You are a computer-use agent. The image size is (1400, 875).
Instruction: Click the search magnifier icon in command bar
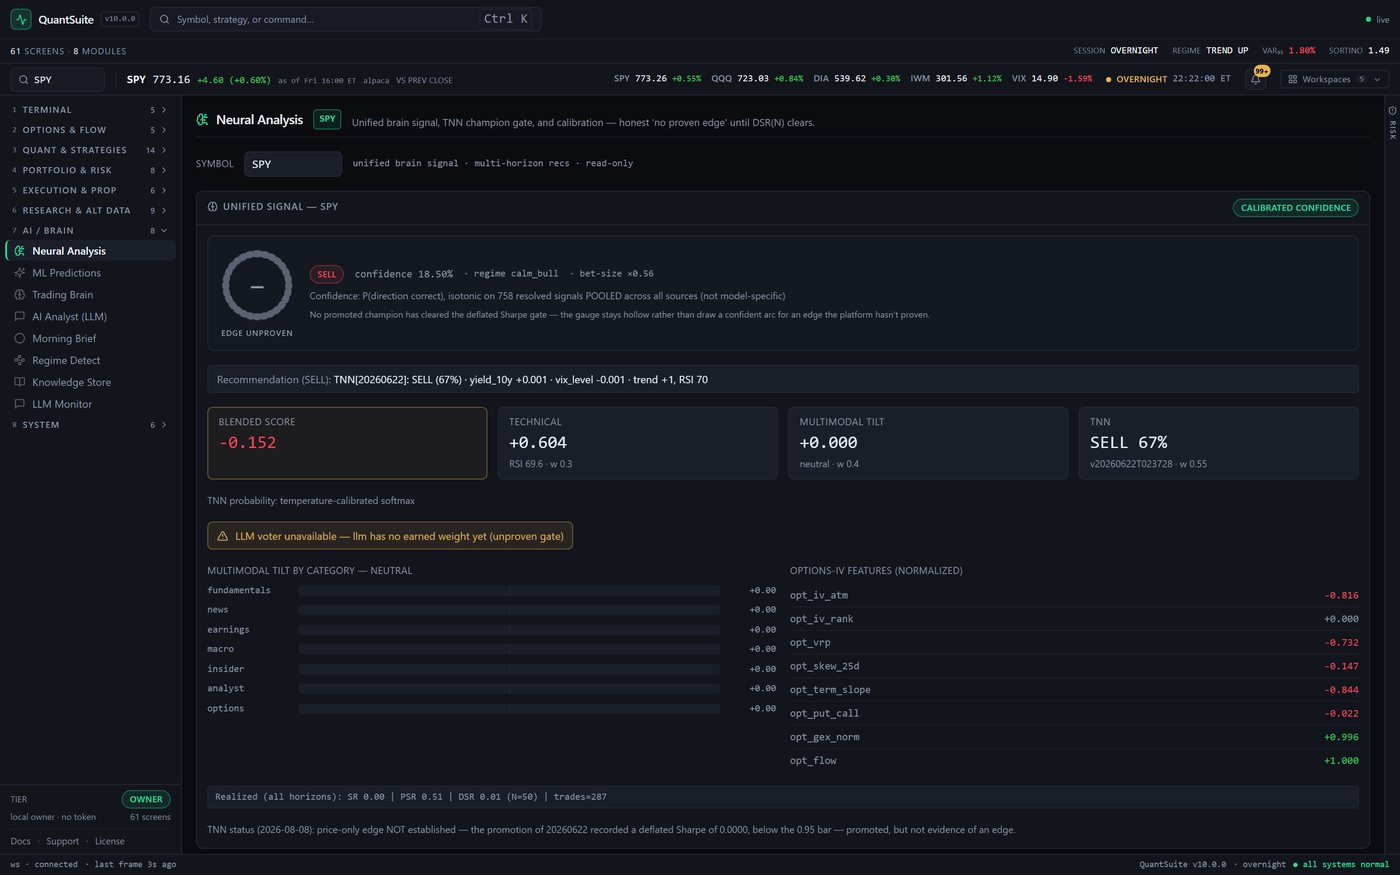click(x=165, y=19)
